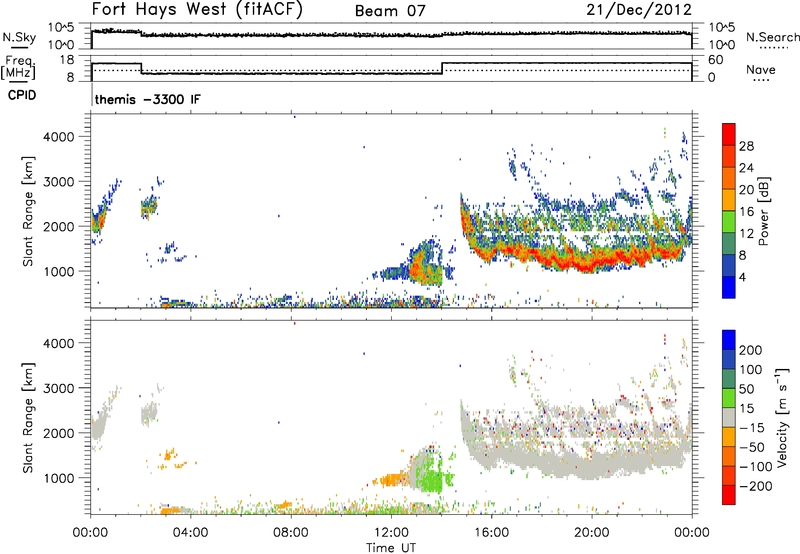The height and width of the screenshot is (554, 800).
Task: Click the 'N.Sky' legend label
Action: (19, 37)
